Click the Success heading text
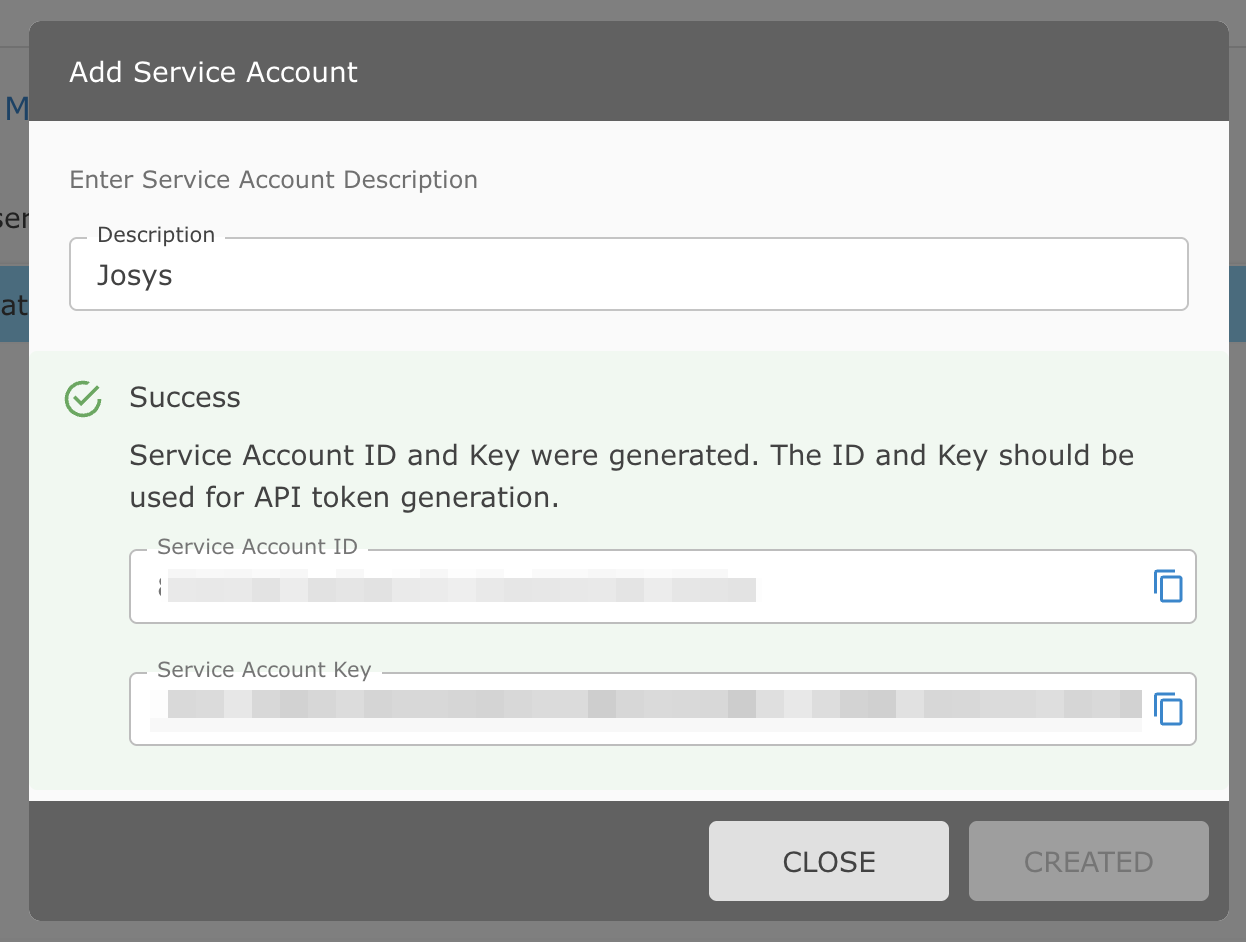1246x942 pixels. pos(185,398)
